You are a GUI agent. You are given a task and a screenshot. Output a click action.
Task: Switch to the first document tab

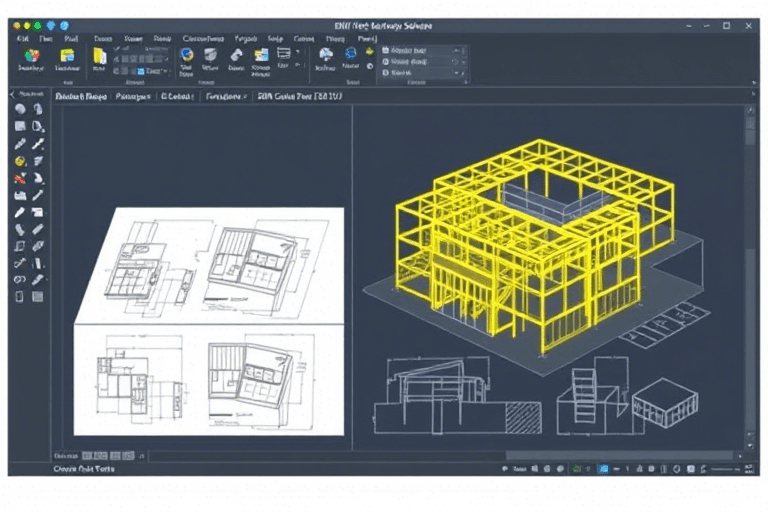point(80,98)
